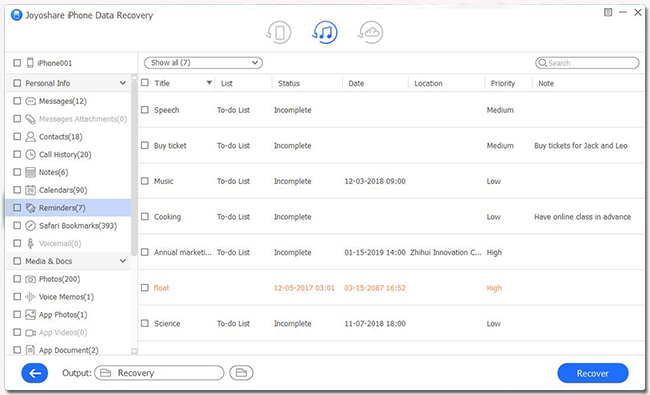The image size is (650, 395).
Task: Click the App Videos camcorder icon
Action: [x=30, y=332]
